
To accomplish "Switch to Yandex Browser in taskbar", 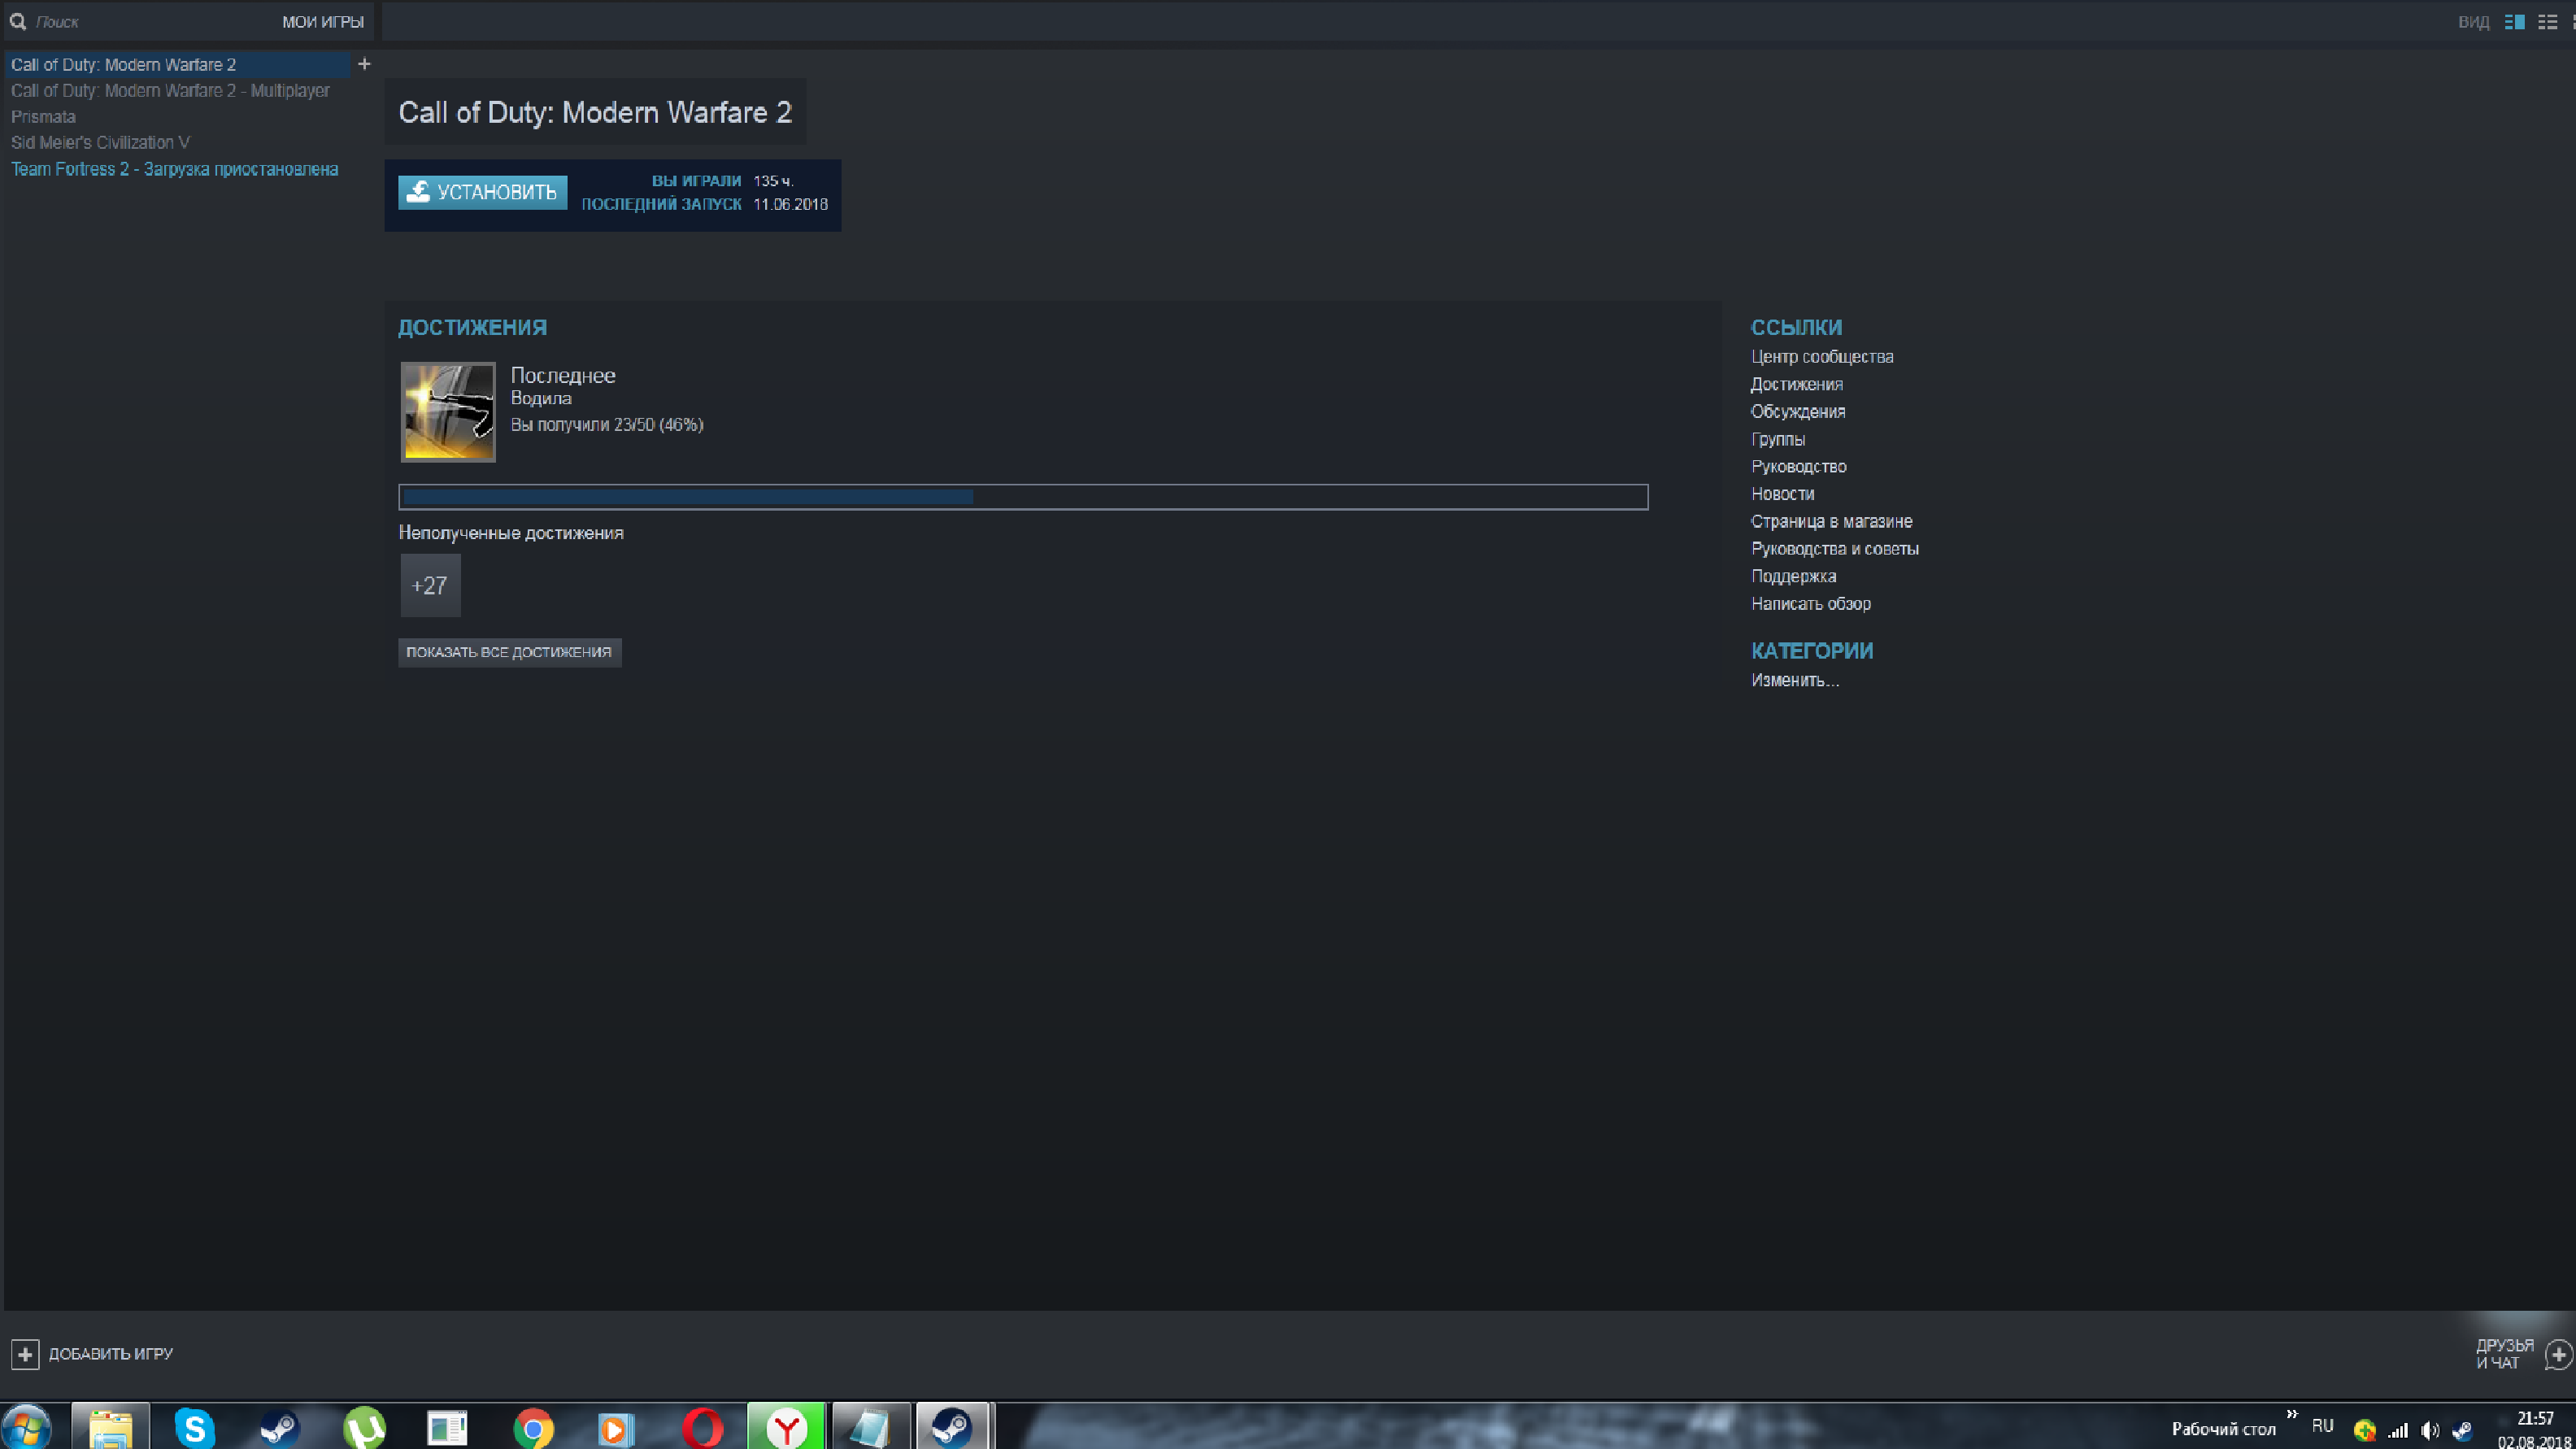I will pos(786,1427).
